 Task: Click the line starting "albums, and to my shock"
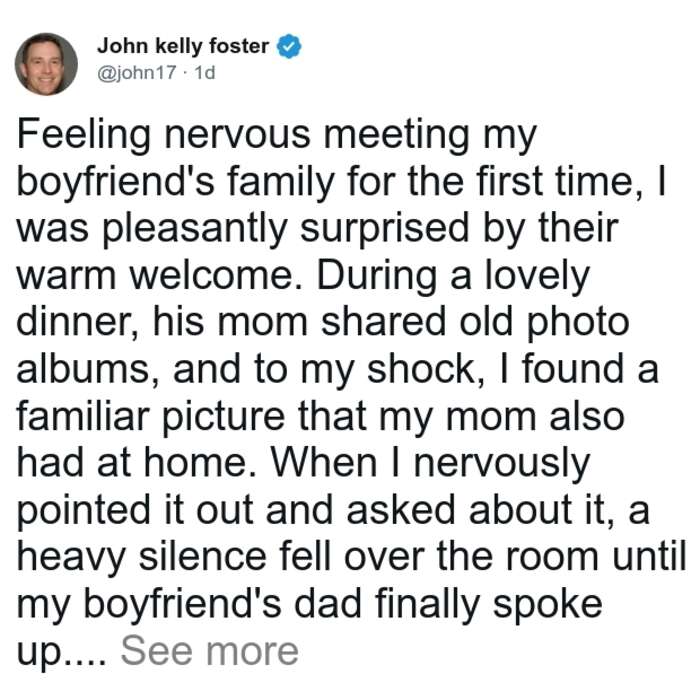pos(338,370)
